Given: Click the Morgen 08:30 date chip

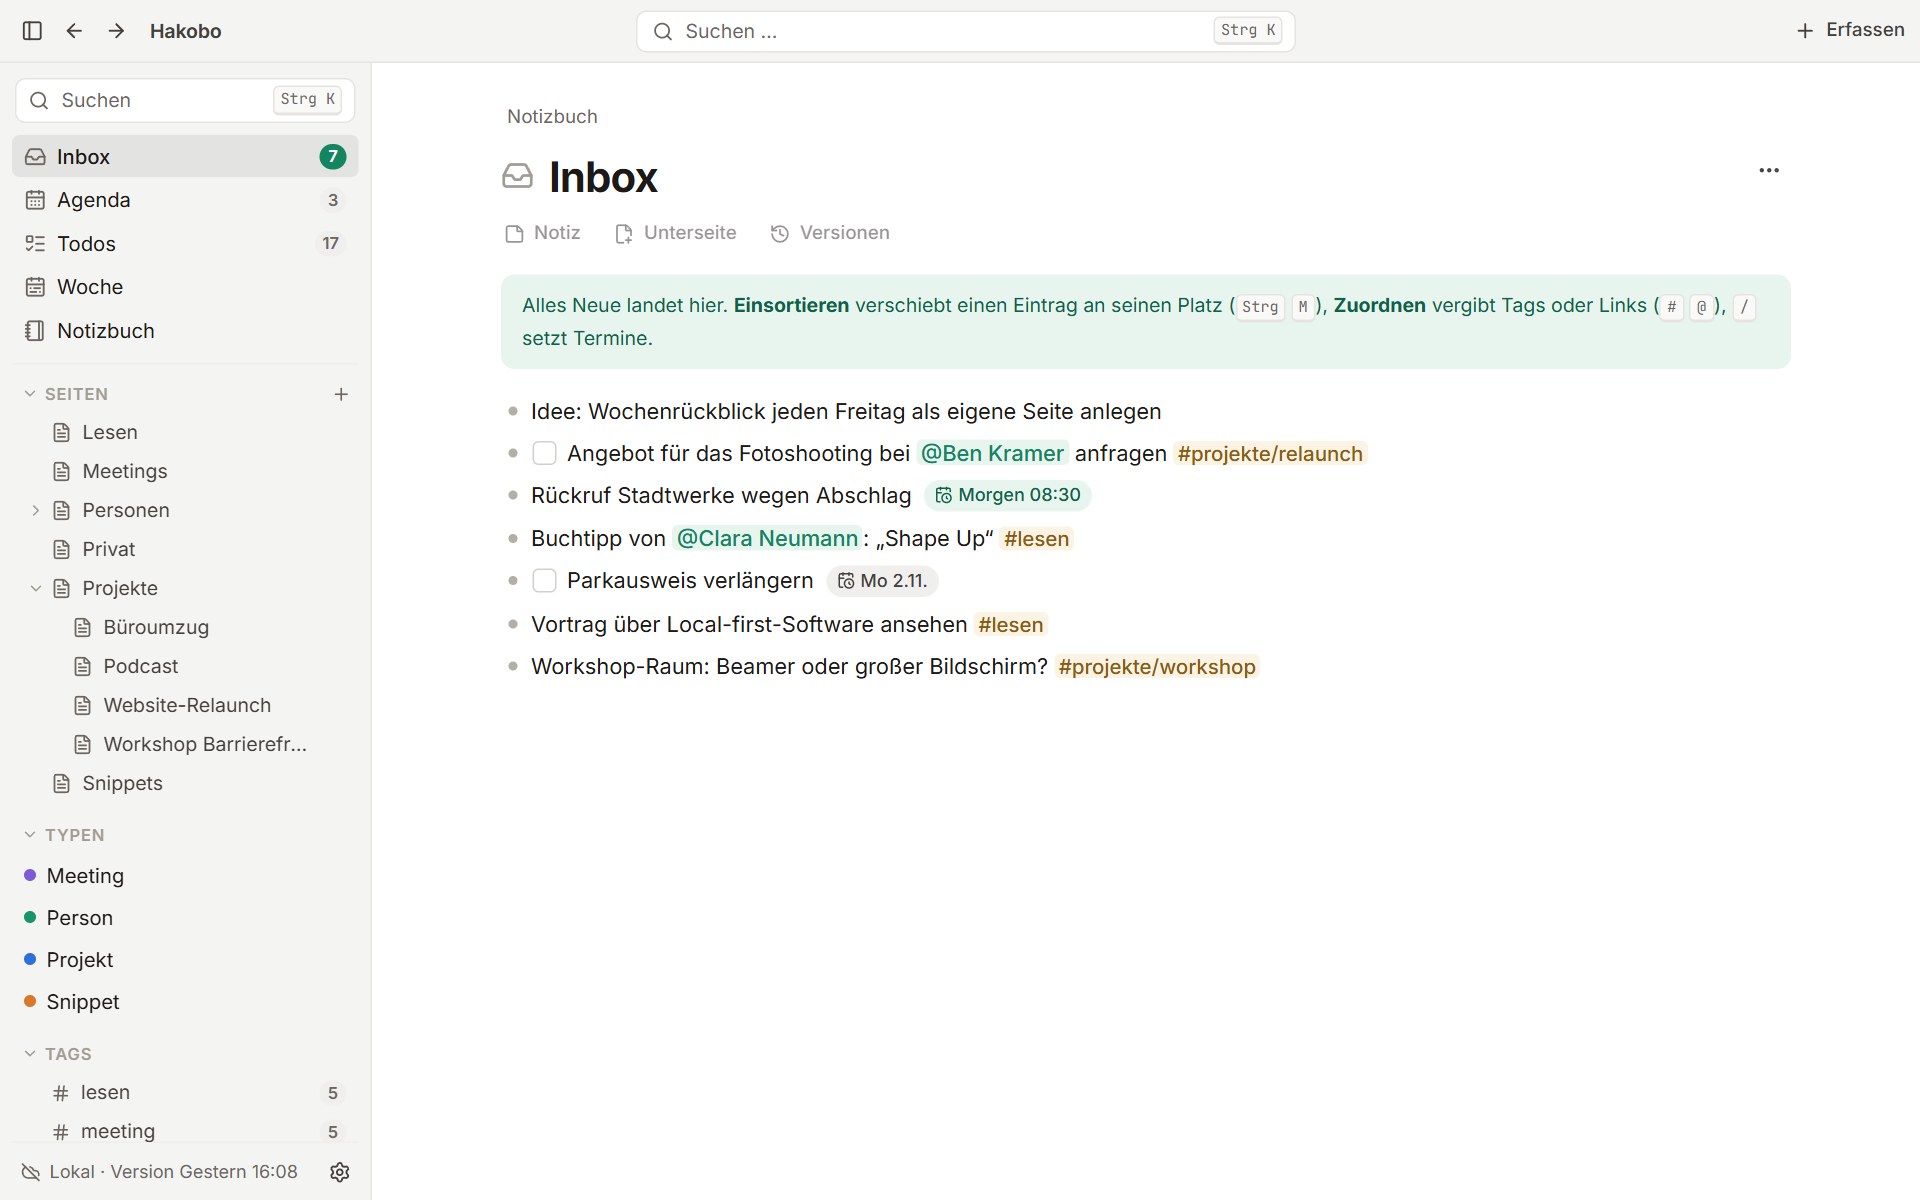Looking at the screenshot, I should coord(1008,495).
